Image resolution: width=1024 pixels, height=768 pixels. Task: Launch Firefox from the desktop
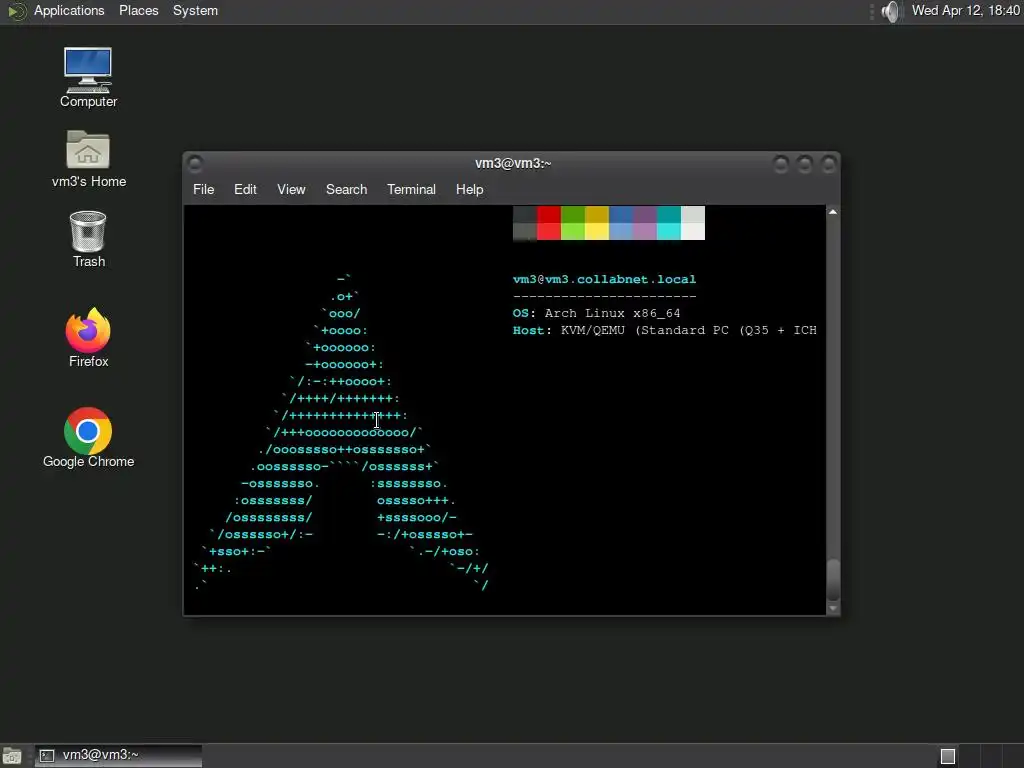[88, 338]
